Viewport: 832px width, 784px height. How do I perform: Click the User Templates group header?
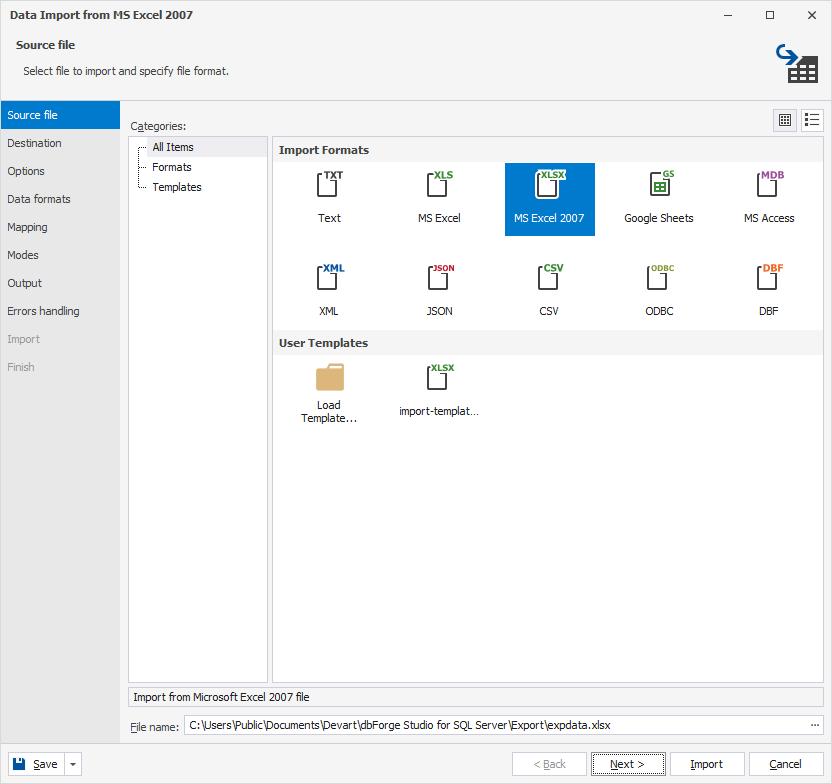(x=548, y=343)
